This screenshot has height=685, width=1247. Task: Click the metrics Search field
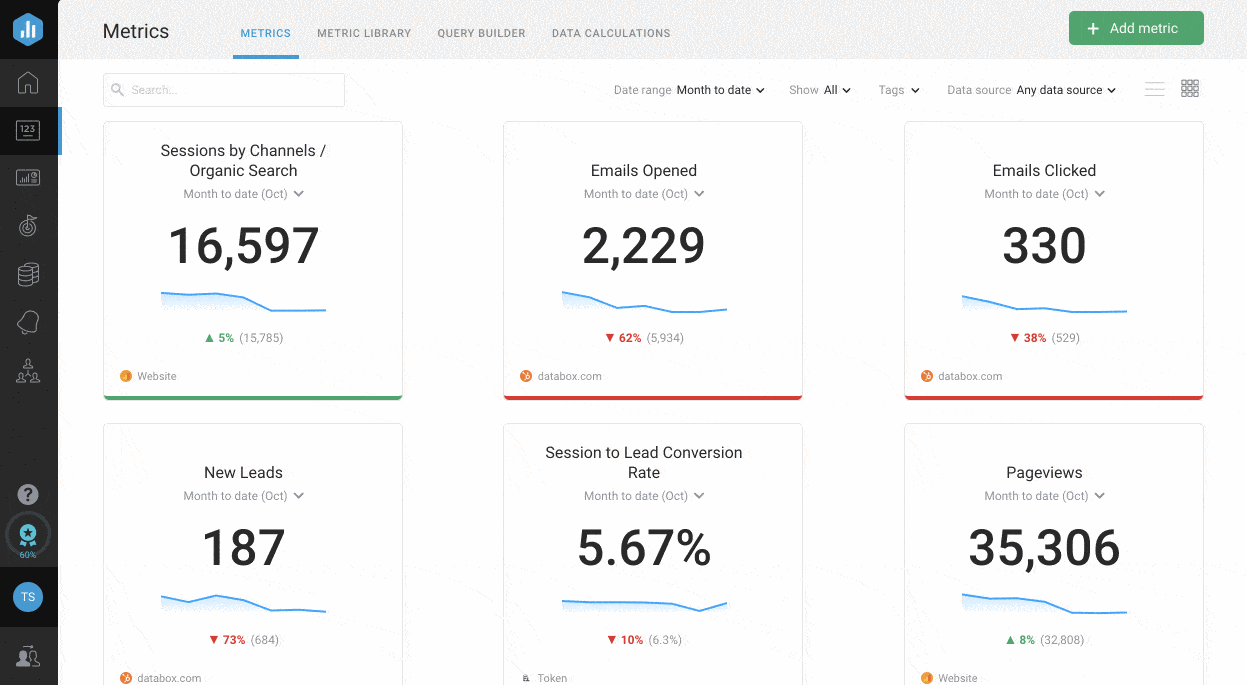coord(224,90)
